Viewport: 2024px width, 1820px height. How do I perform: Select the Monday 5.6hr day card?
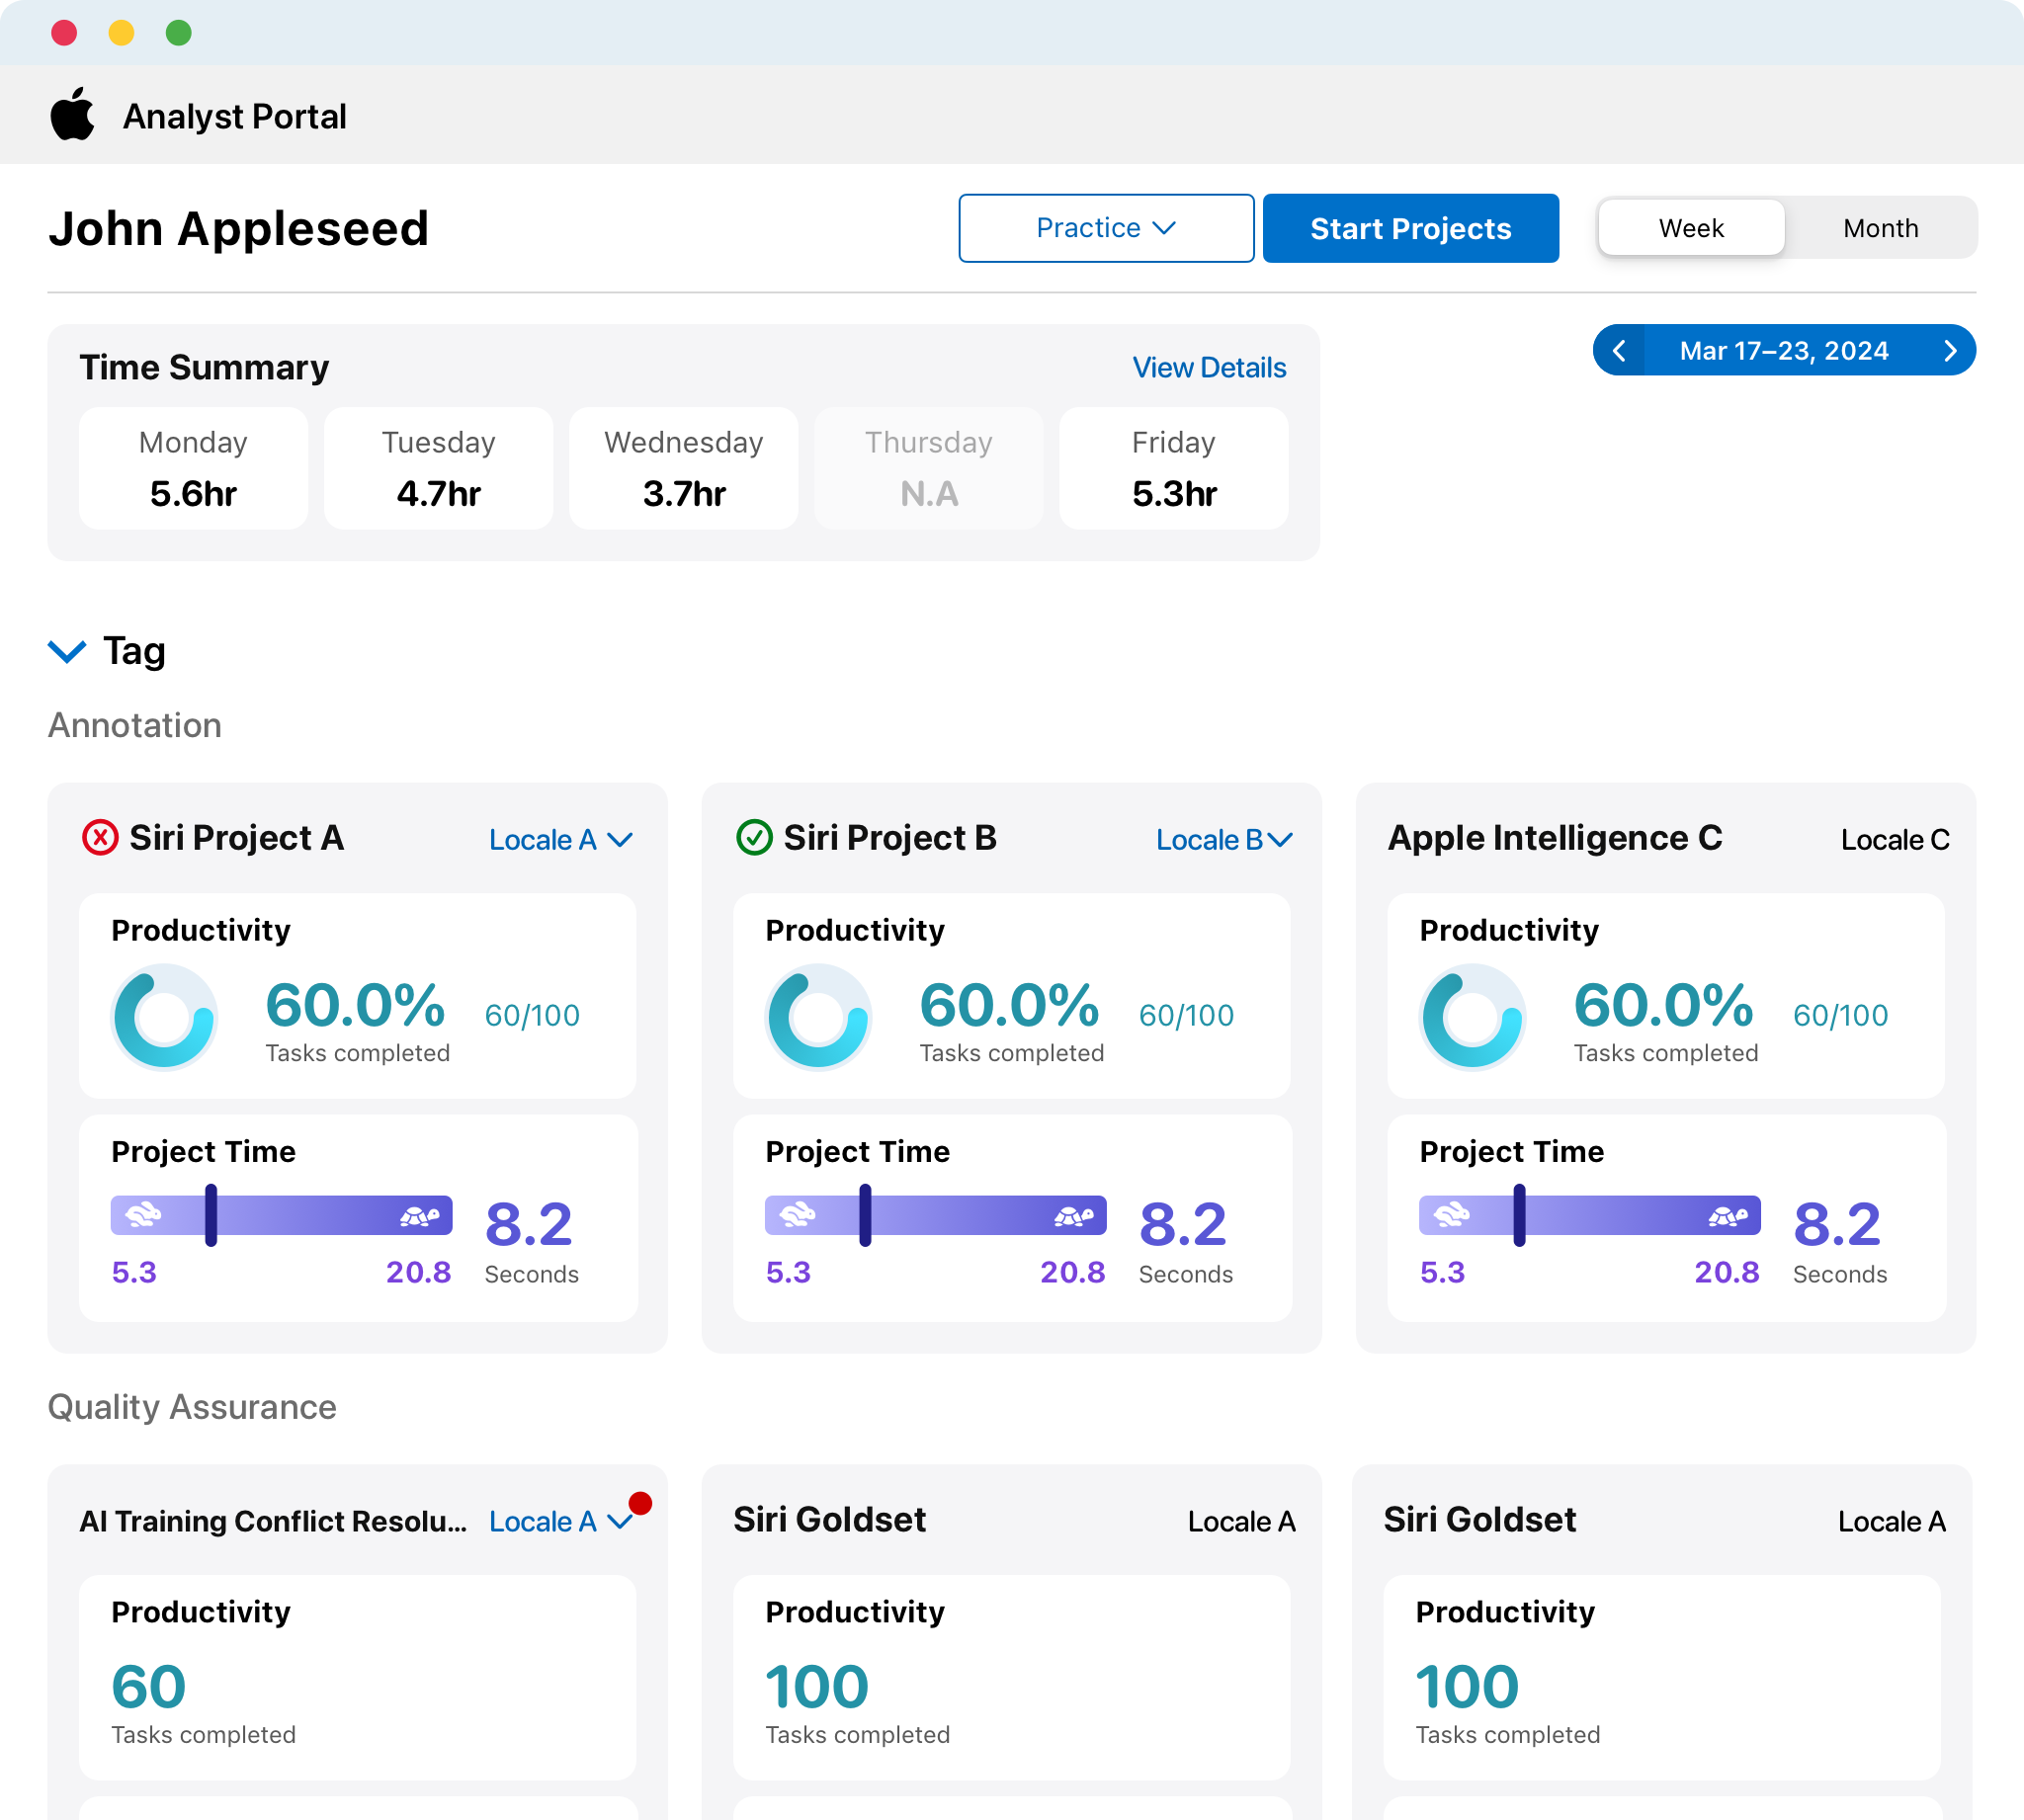tap(193, 468)
